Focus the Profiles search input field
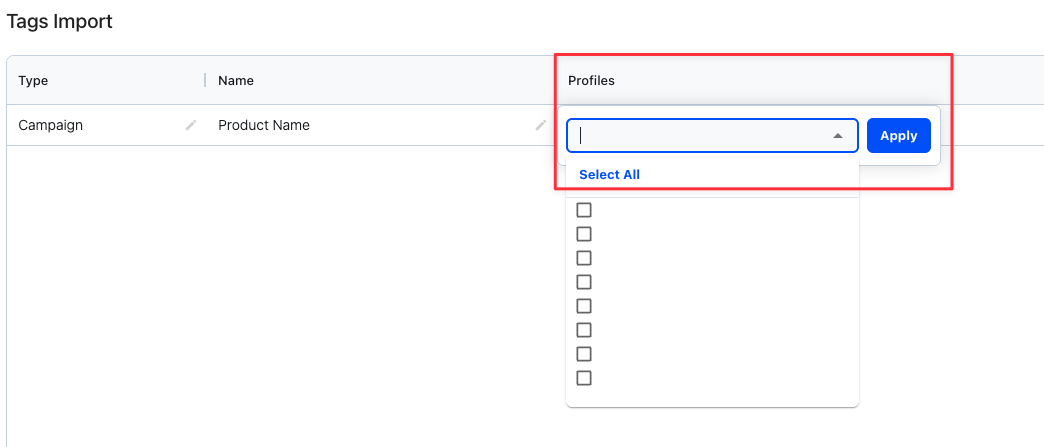Viewport: 1044px width, 447px height. (x=699, y=136)
